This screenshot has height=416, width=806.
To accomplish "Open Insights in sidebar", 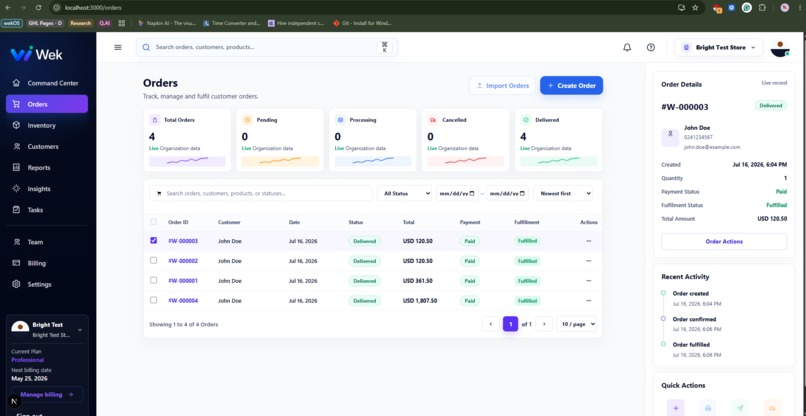I will pyautogui.click(x=47, y=189).
